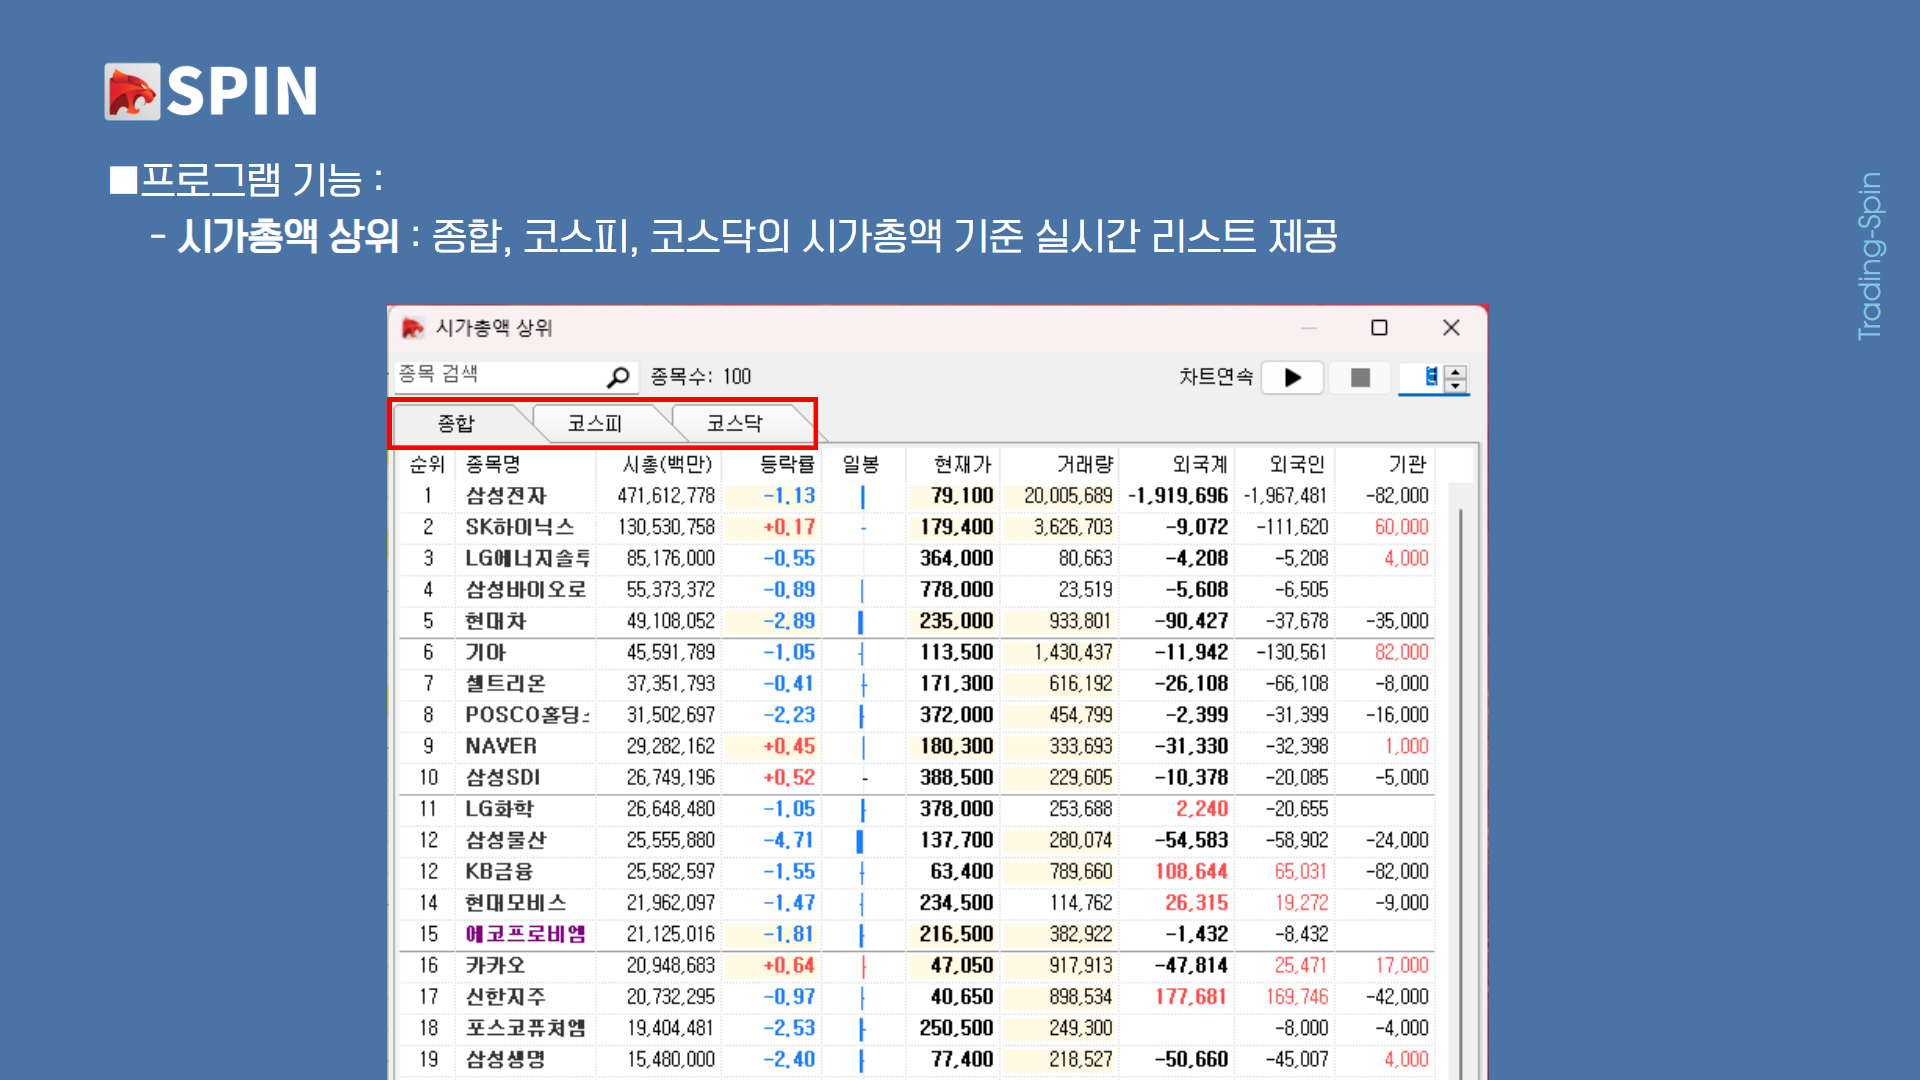The image size is (1920, 1080).
Task: Maximize the 시가총액 상위 window
Action: [1379, 328]
